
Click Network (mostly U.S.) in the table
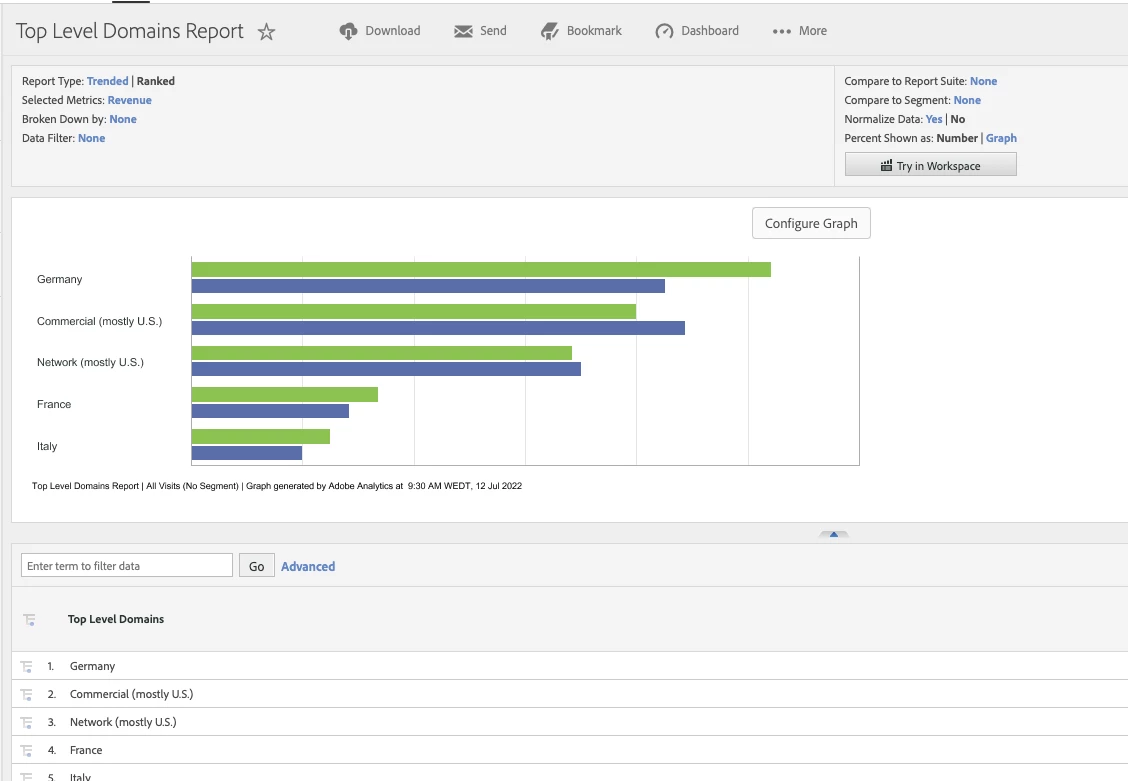[x=123, y=723]
